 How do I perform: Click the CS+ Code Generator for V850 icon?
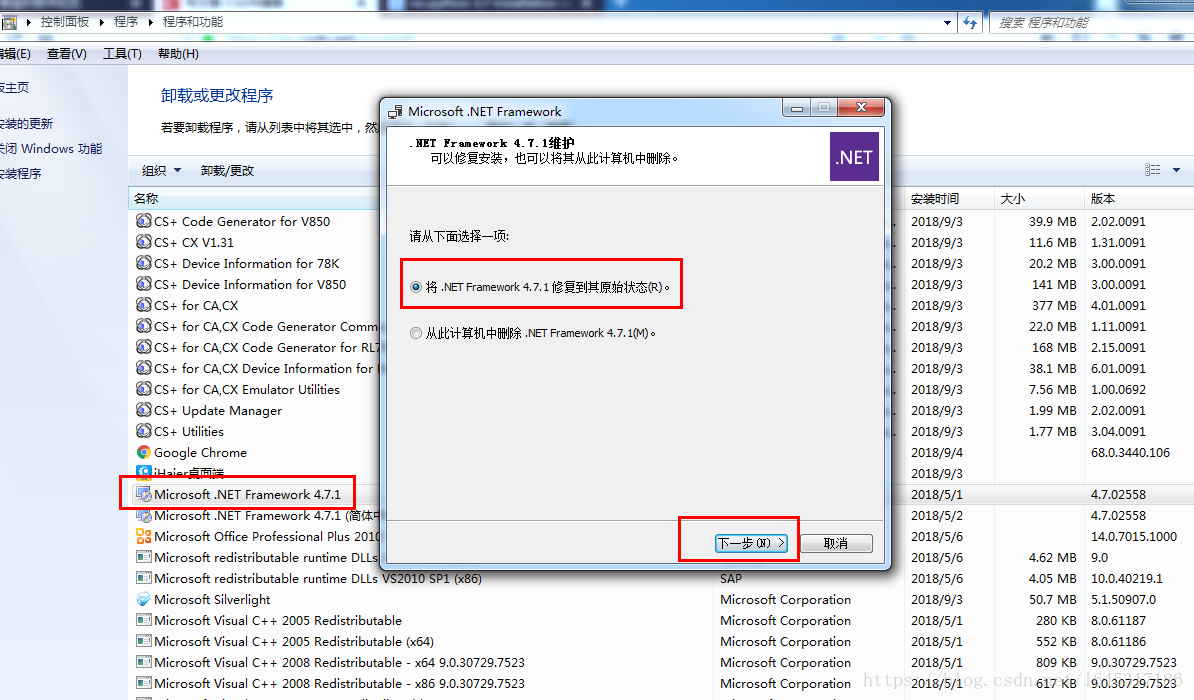coord(143,221)
